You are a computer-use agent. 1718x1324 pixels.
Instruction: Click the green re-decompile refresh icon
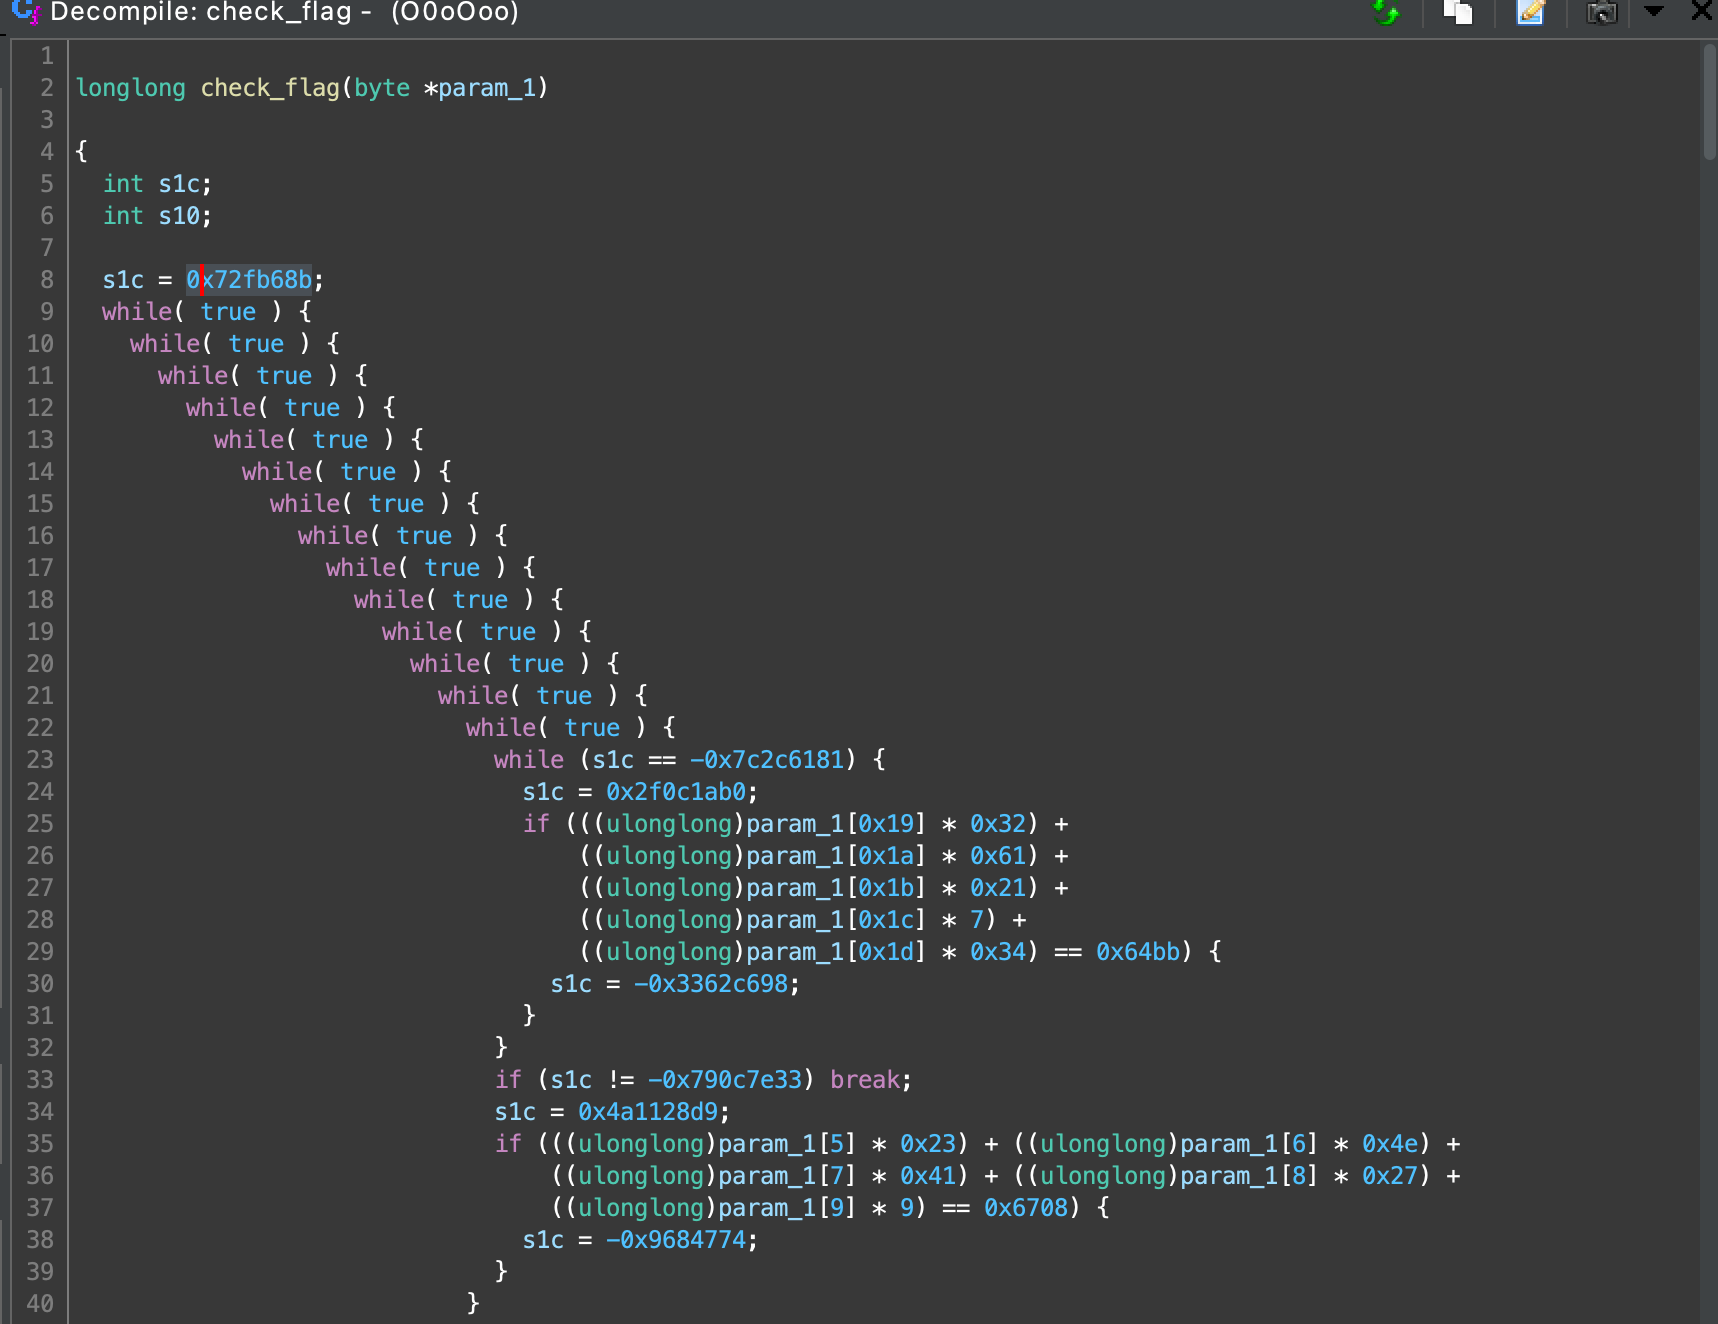tap(1385, 12)
